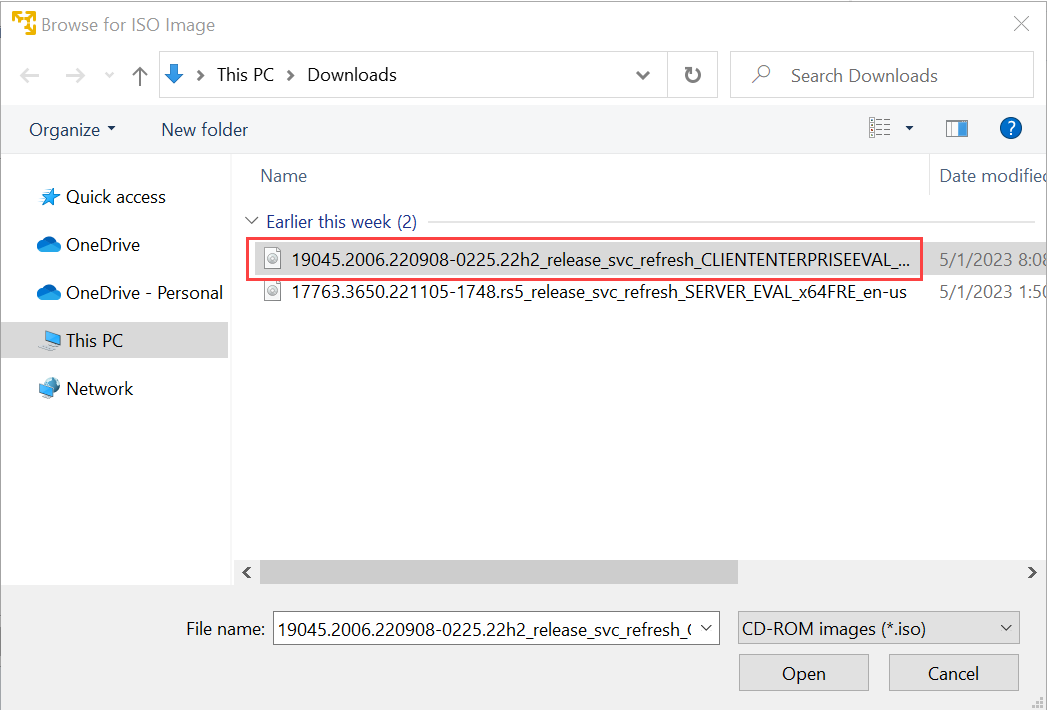The height and width of the screenshot is (710, 1047).
Task: Click the VMware icon in title bar
Action: tap(23, 24)
